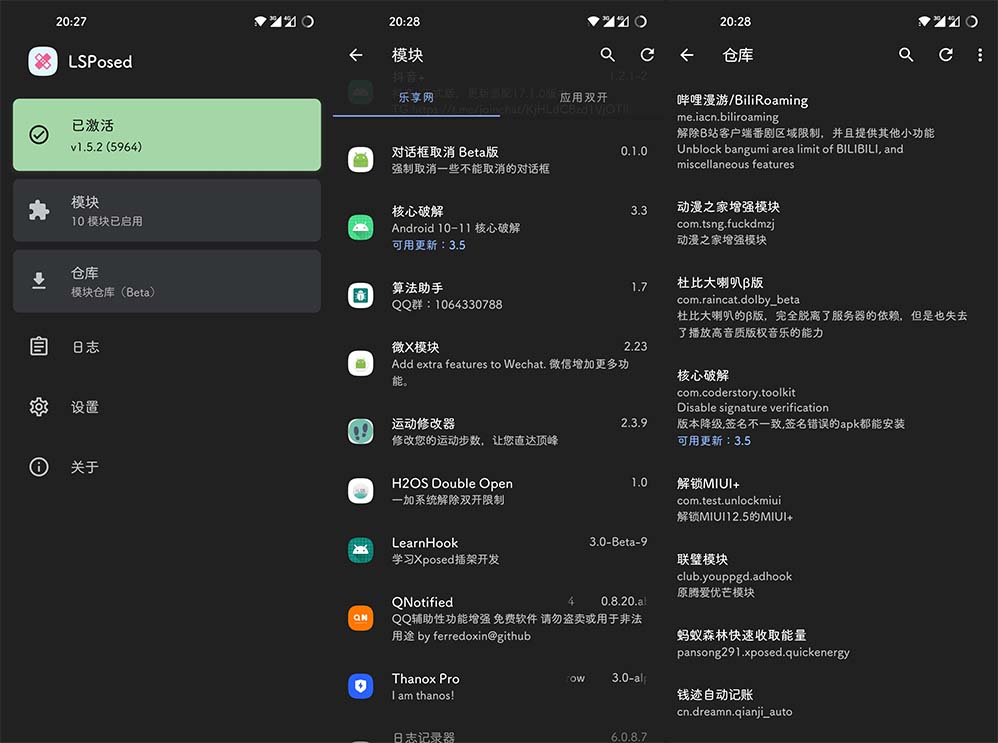Refresh the 仓库 repository list
Viewport: 998px width, 743px height.
pos(945,55)
